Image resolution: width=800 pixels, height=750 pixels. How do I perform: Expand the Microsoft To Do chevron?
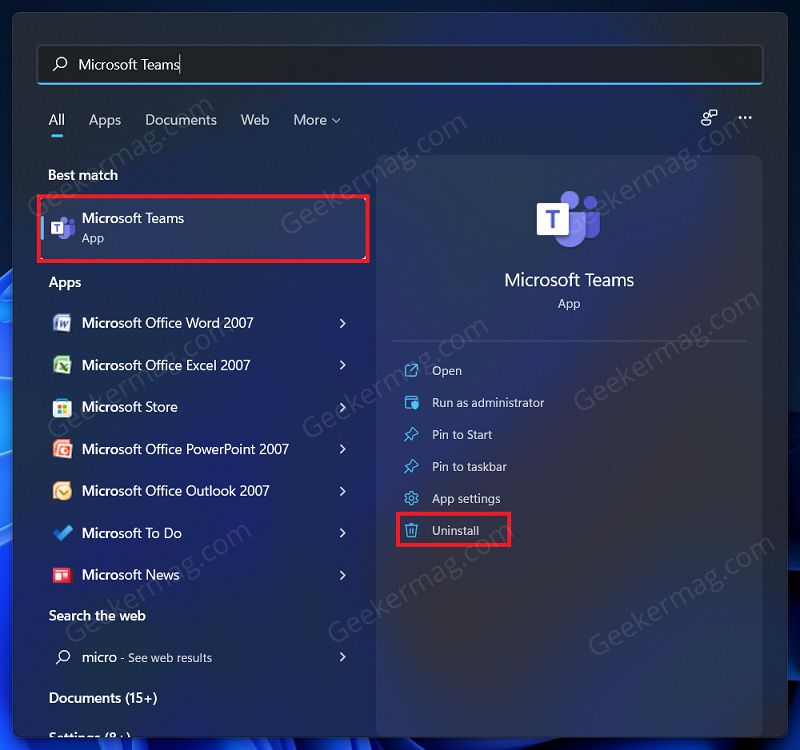(342, 533)
